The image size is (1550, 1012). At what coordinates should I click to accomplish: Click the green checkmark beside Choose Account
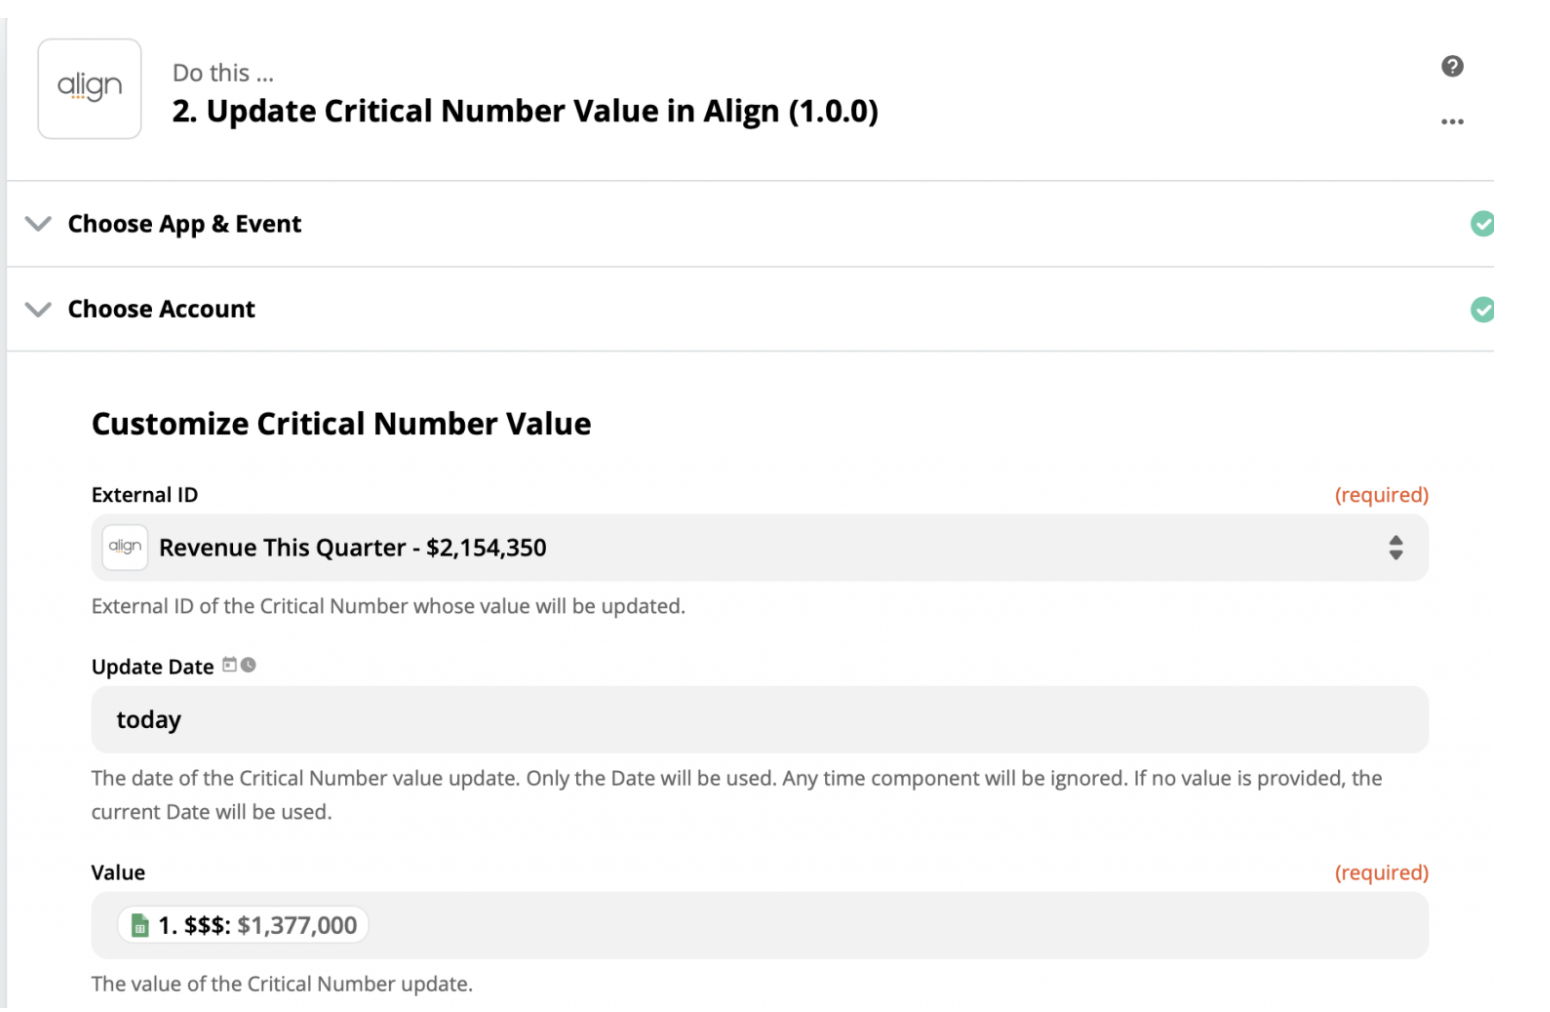pos(1482,310)
